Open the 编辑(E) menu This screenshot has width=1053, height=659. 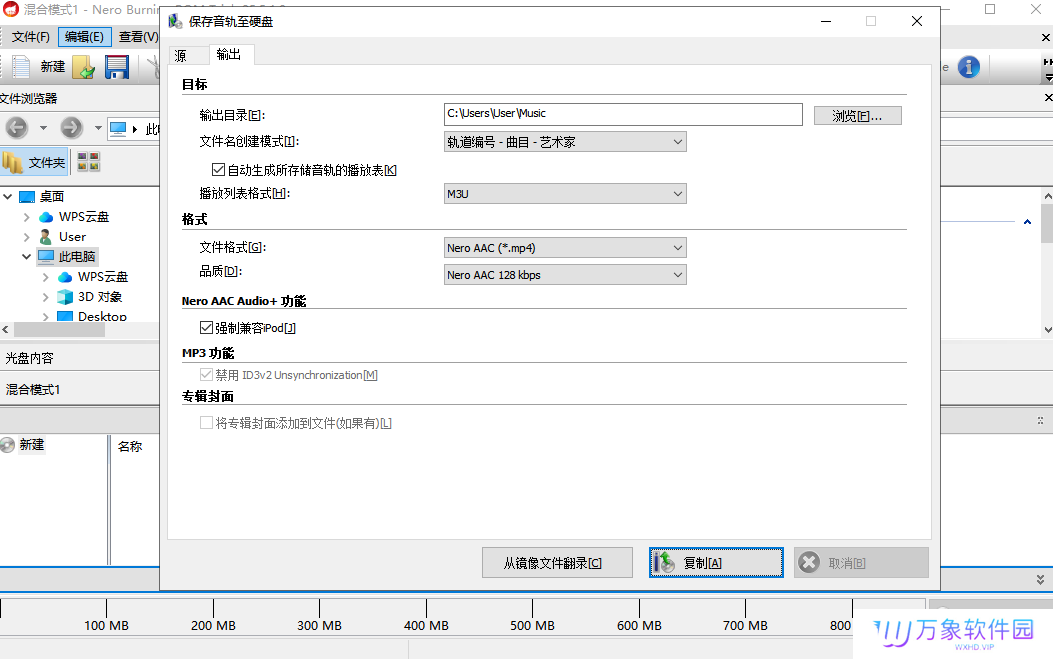[x=85, y=37]
